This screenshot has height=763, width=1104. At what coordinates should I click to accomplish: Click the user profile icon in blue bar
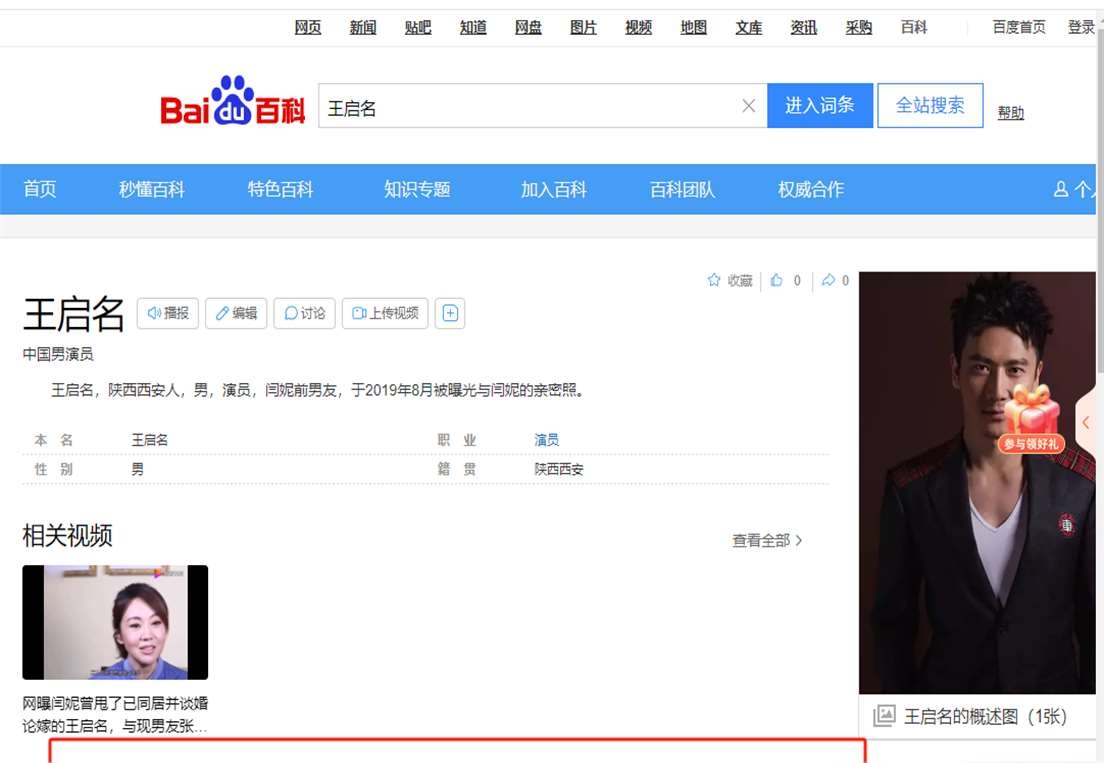[1060, 189]
